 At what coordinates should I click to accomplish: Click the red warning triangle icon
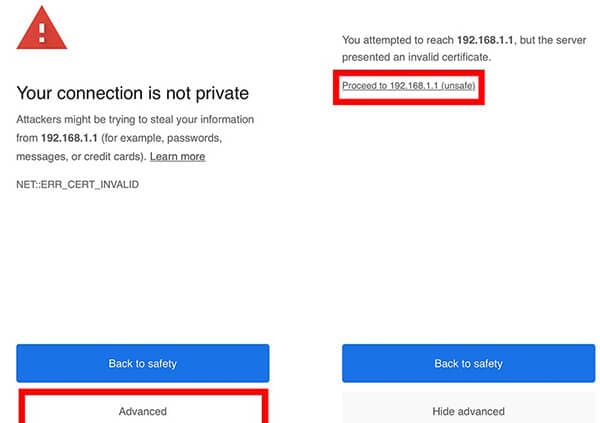point(42,29)
